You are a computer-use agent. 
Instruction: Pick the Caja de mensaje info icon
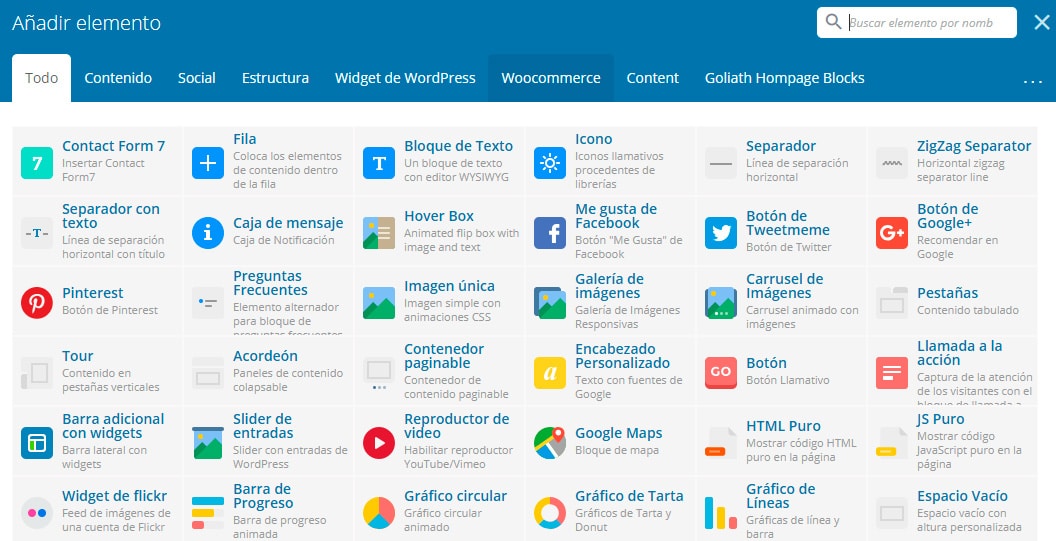[x=208, y=233]
